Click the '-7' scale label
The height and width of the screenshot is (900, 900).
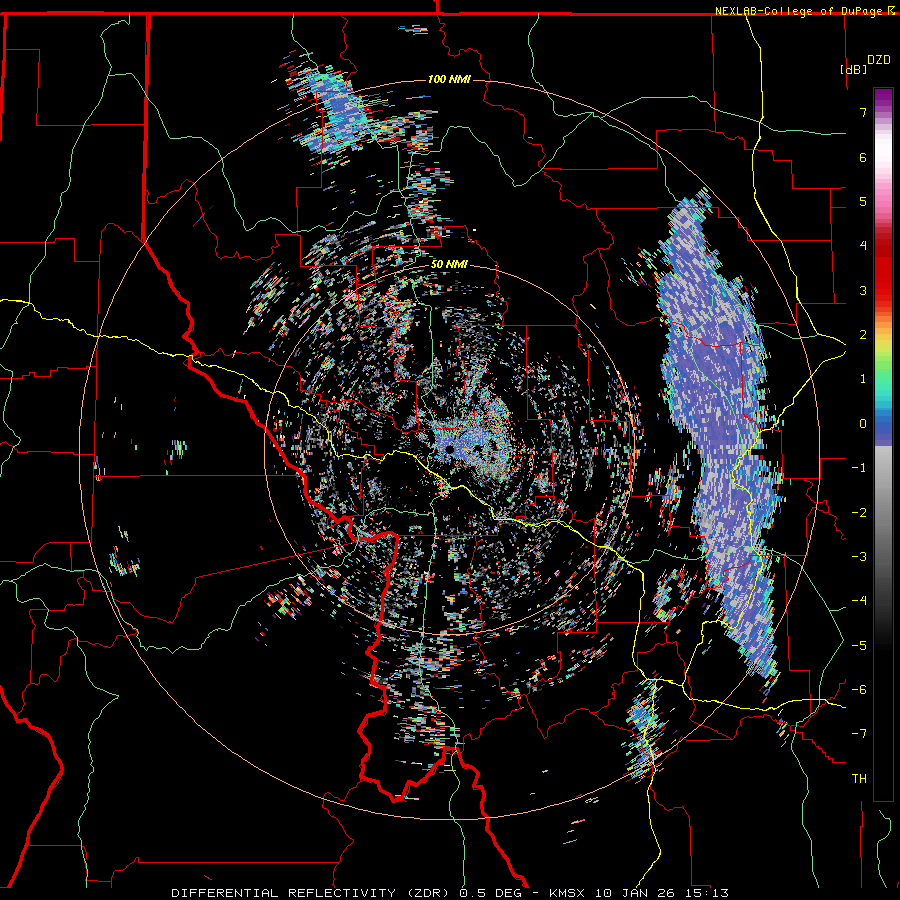tap(859, 734)
